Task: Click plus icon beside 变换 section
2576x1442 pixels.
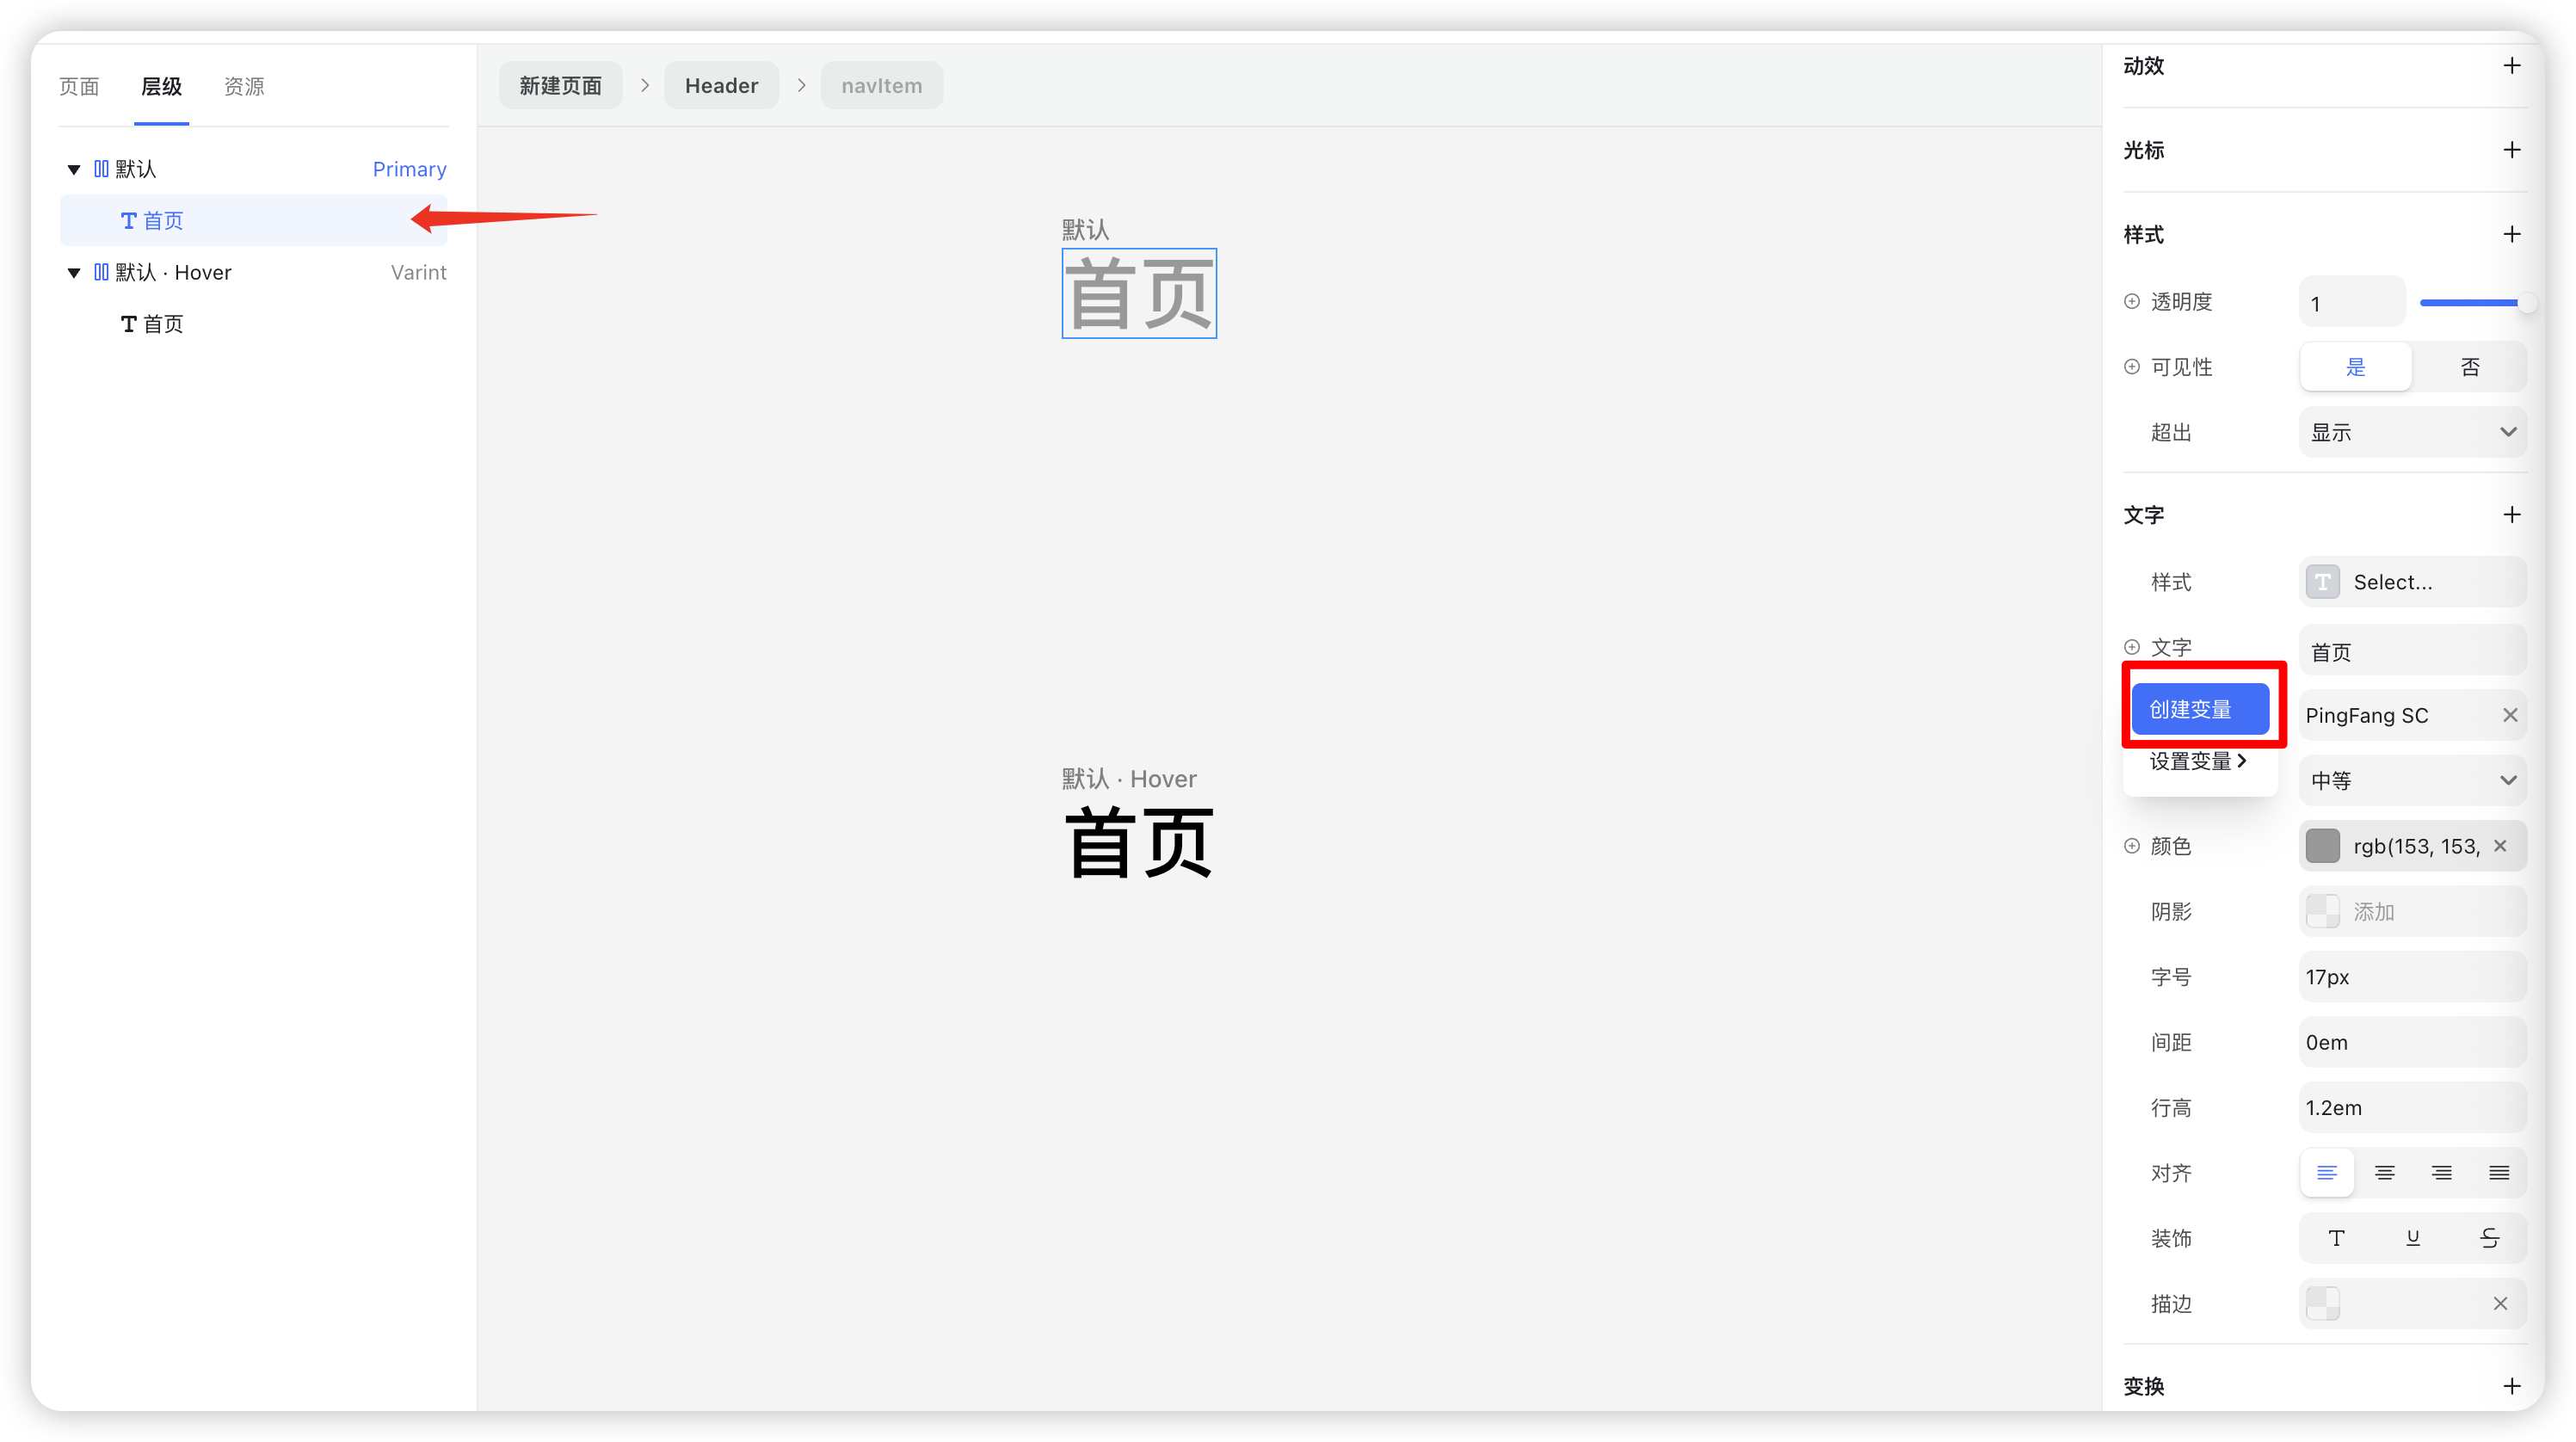Action: pyautogui.click(x=2511, y=1386)
